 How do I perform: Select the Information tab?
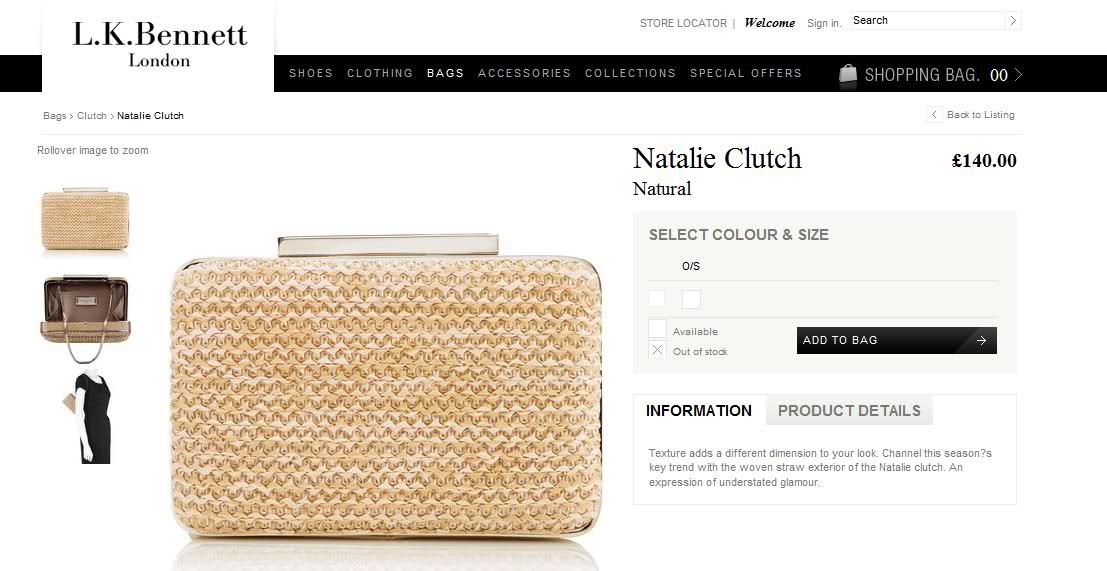click(x=699, y=411)
